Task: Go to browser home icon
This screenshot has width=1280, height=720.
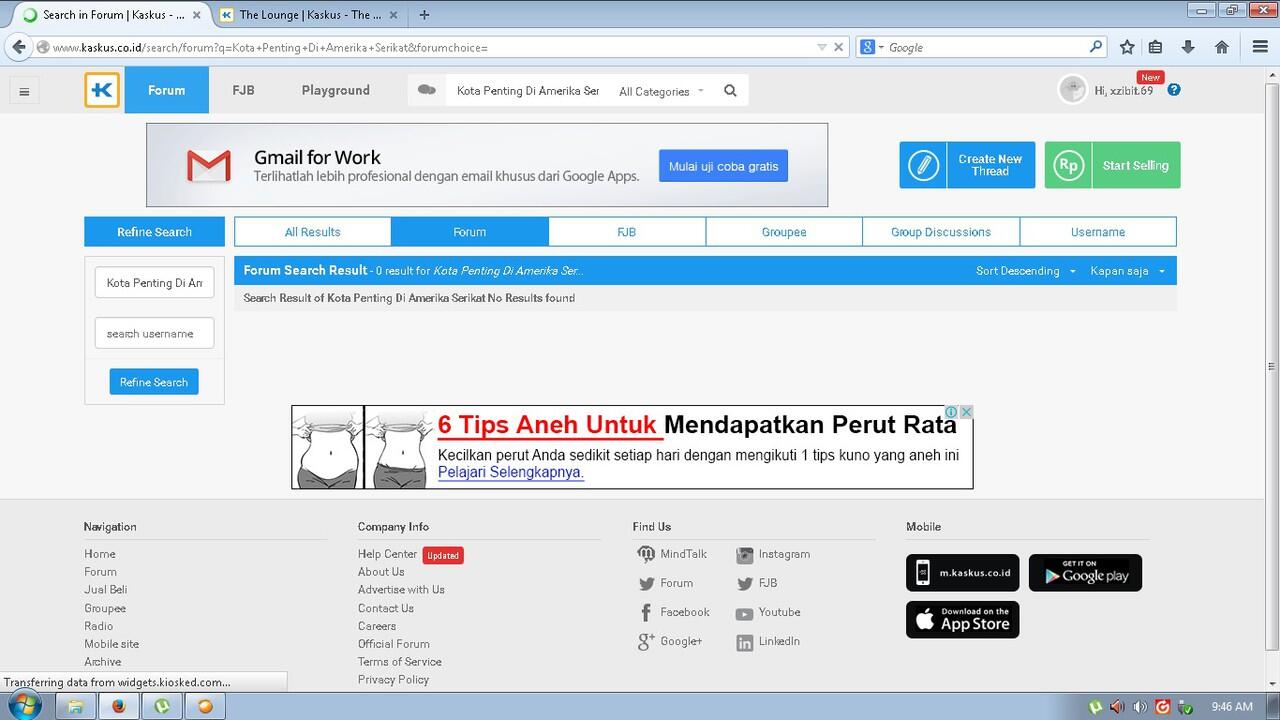Action: [x=1221, y=47]
